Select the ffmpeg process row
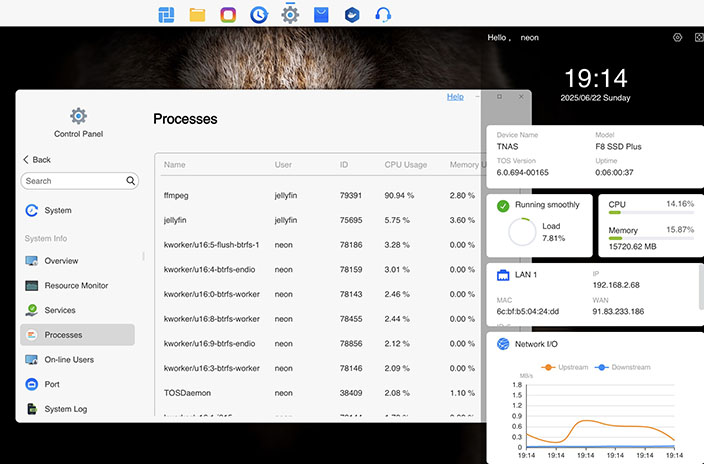The width and height of the screenshot is (704, 464). 321,195
